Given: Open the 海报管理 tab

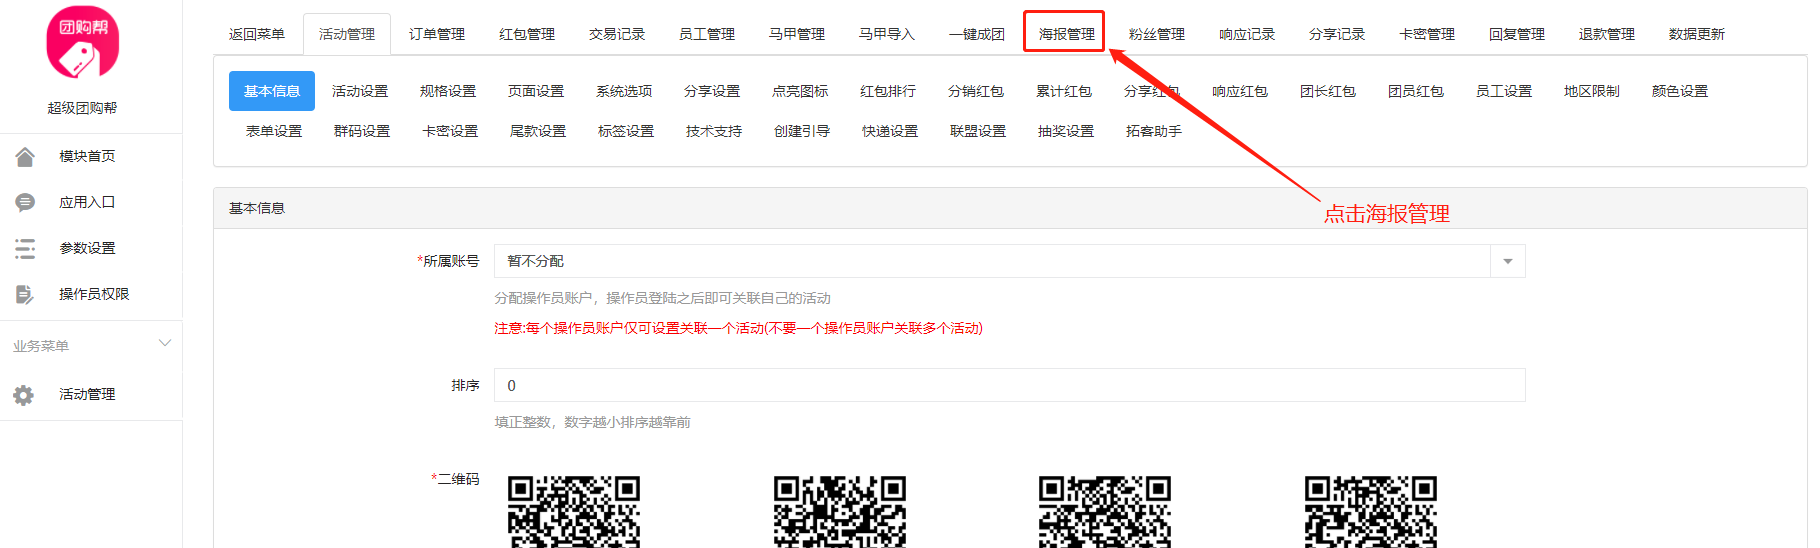Looking at the screenshot, I should (1067, 34).
